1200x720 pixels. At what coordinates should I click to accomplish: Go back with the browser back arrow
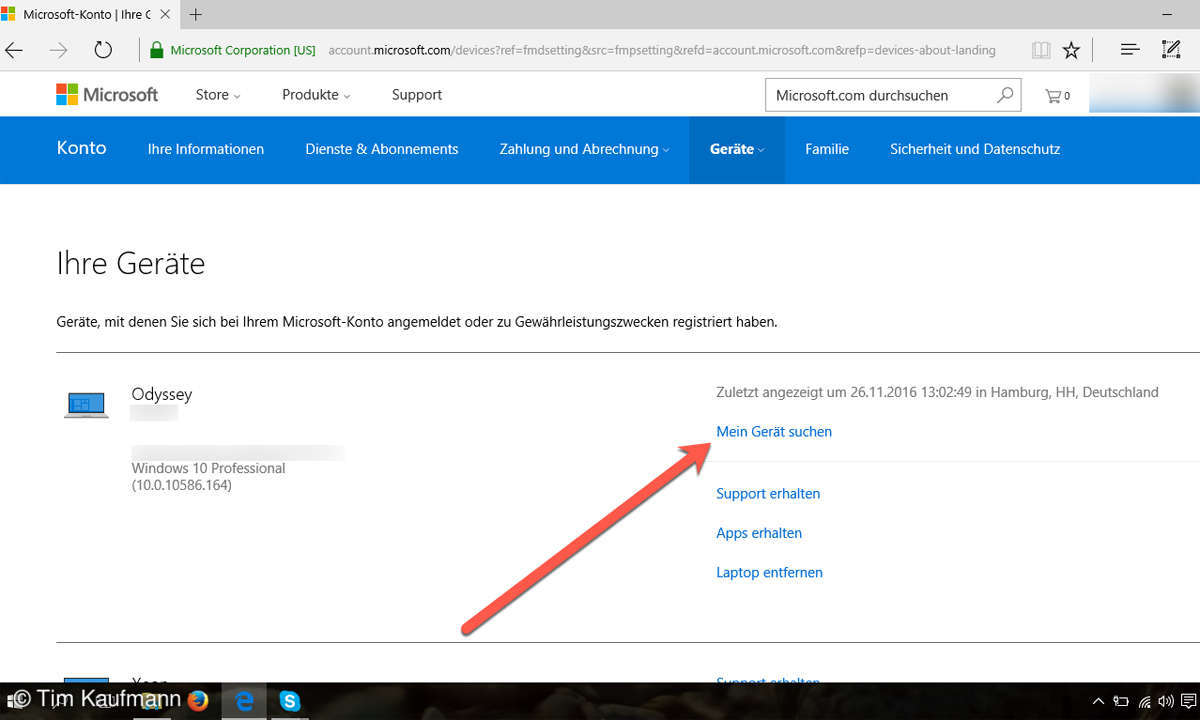pos(14,50)
